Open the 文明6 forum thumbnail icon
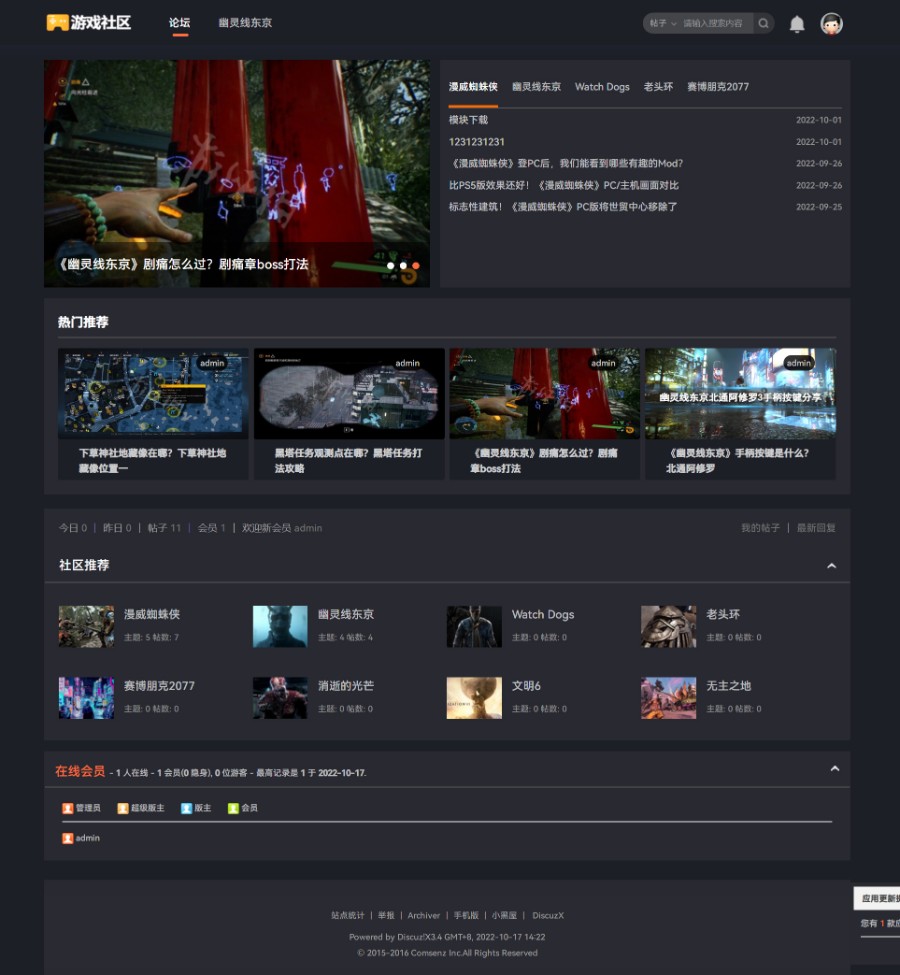 (x=474, y=698)
